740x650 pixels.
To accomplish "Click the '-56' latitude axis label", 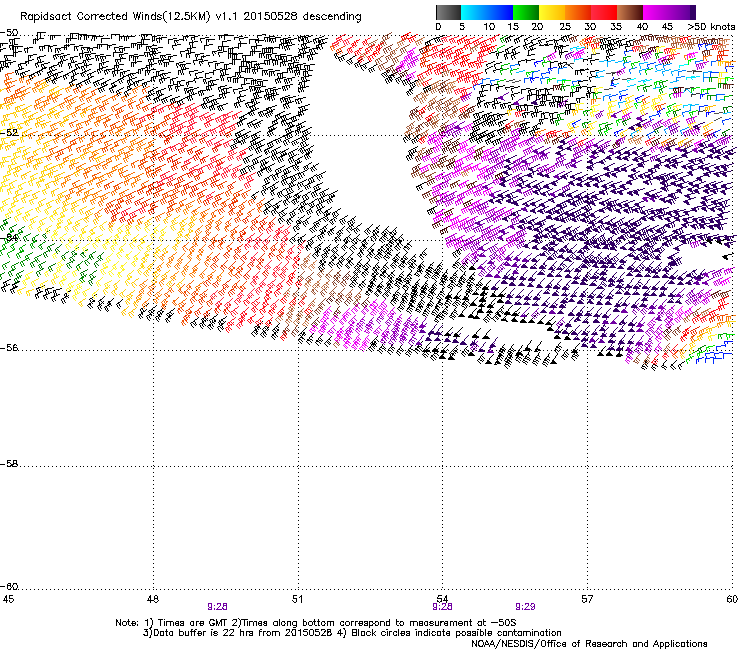I will [9, 348].
